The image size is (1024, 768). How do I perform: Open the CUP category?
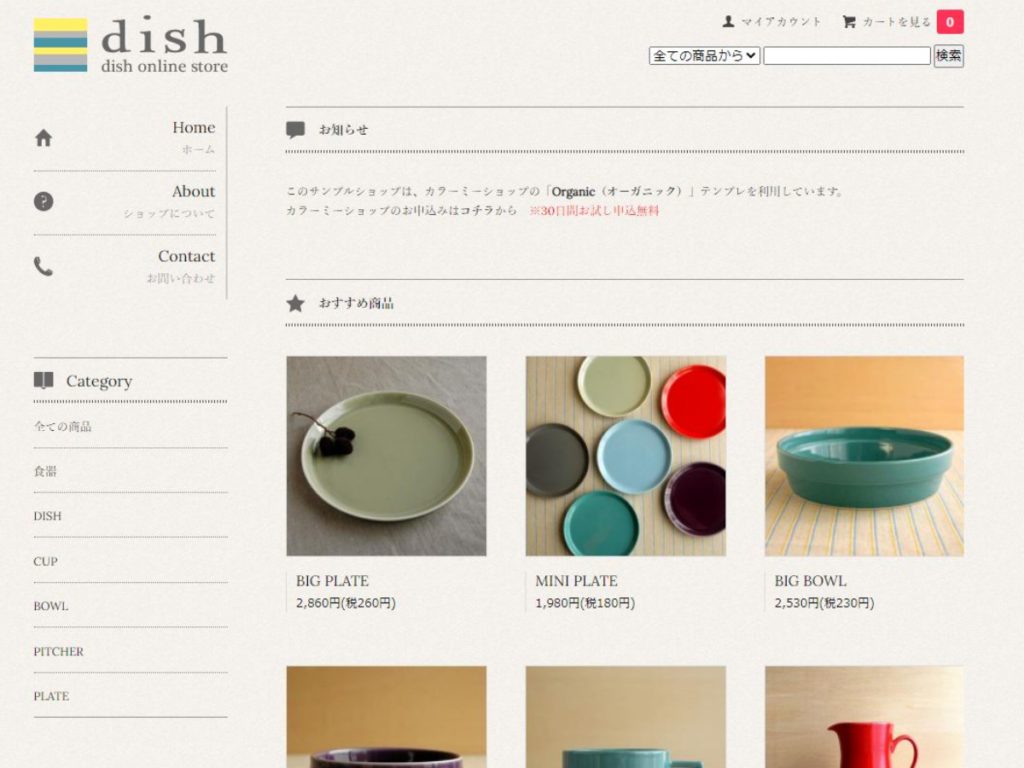click(x=46, y=561)
